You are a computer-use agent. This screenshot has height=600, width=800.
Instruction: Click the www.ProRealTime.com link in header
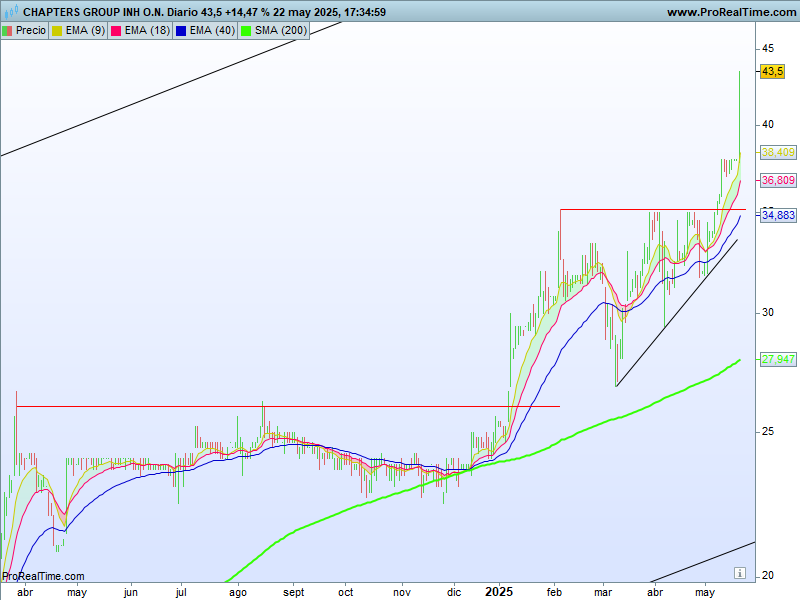coord(731,12)
